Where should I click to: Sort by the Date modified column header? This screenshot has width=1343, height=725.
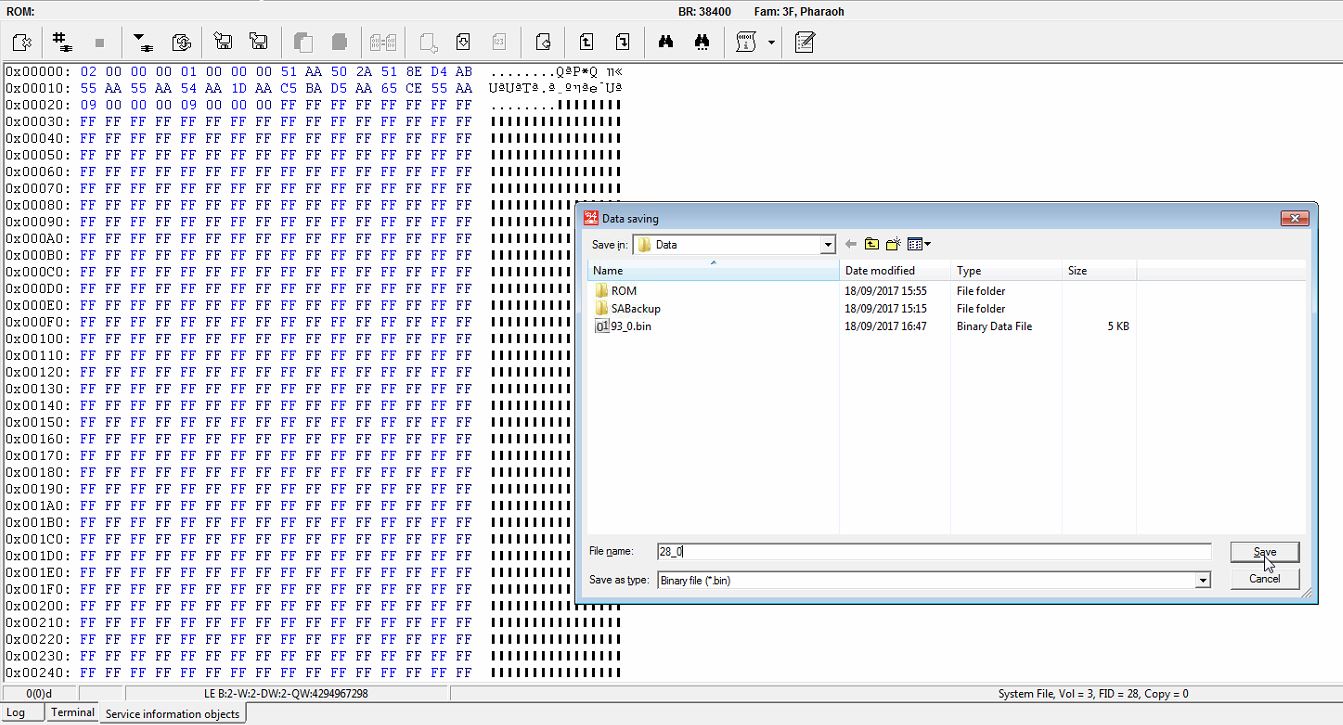point(895,271)
